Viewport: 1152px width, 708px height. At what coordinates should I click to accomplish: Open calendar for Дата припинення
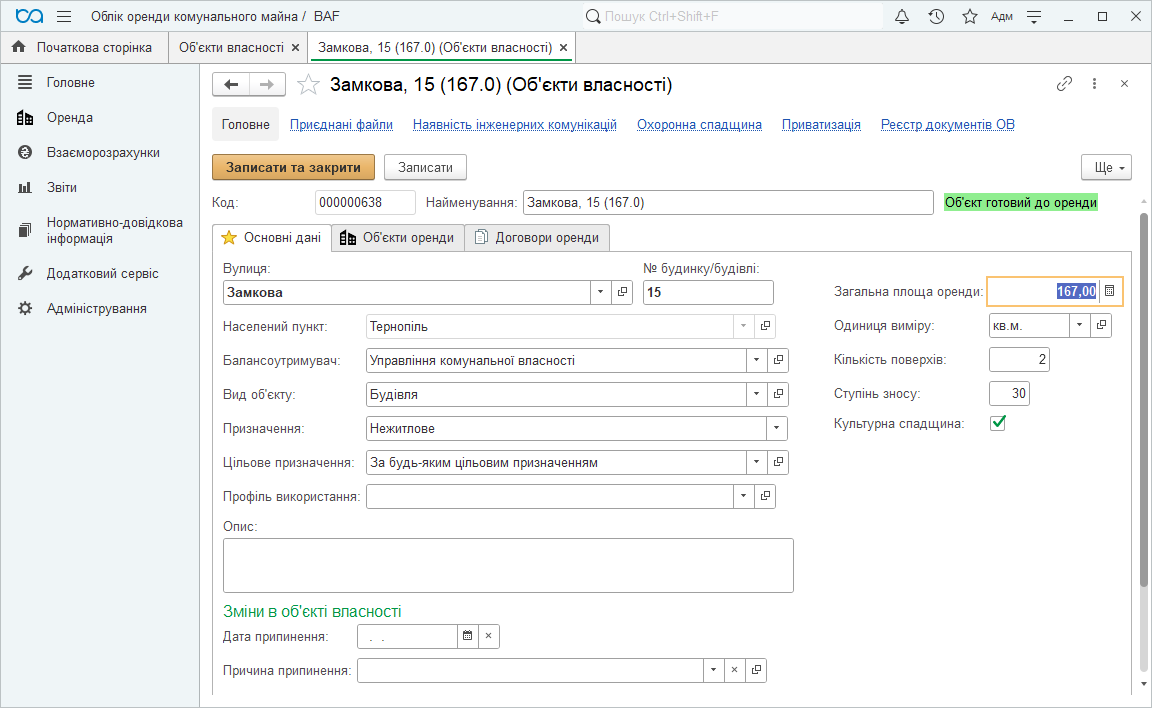click(x=467, y=636)
